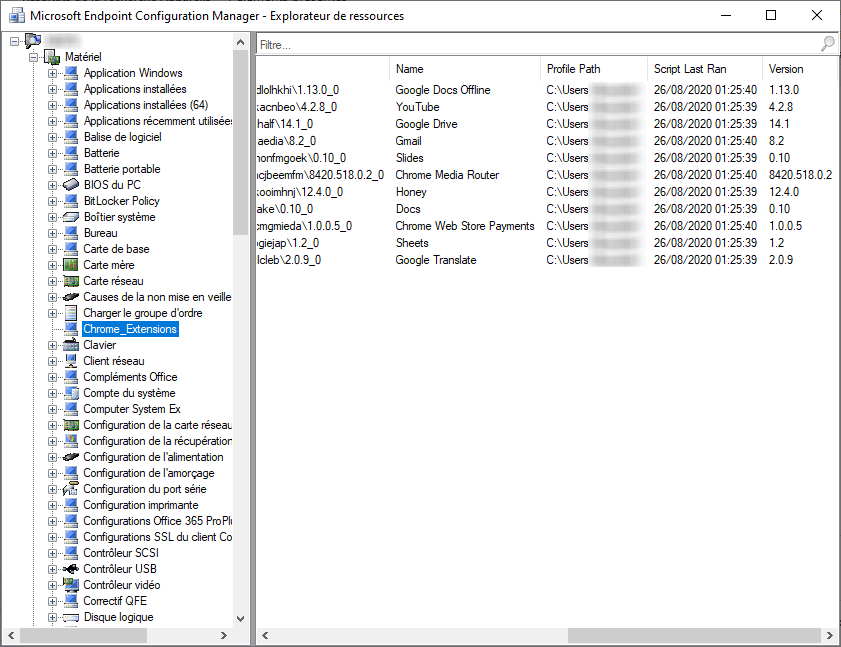The width and height of the screenshot is (841, 647).
Task: Collapse the Matériel tree node
Action: pyautogui.click(x=34, y=57)
